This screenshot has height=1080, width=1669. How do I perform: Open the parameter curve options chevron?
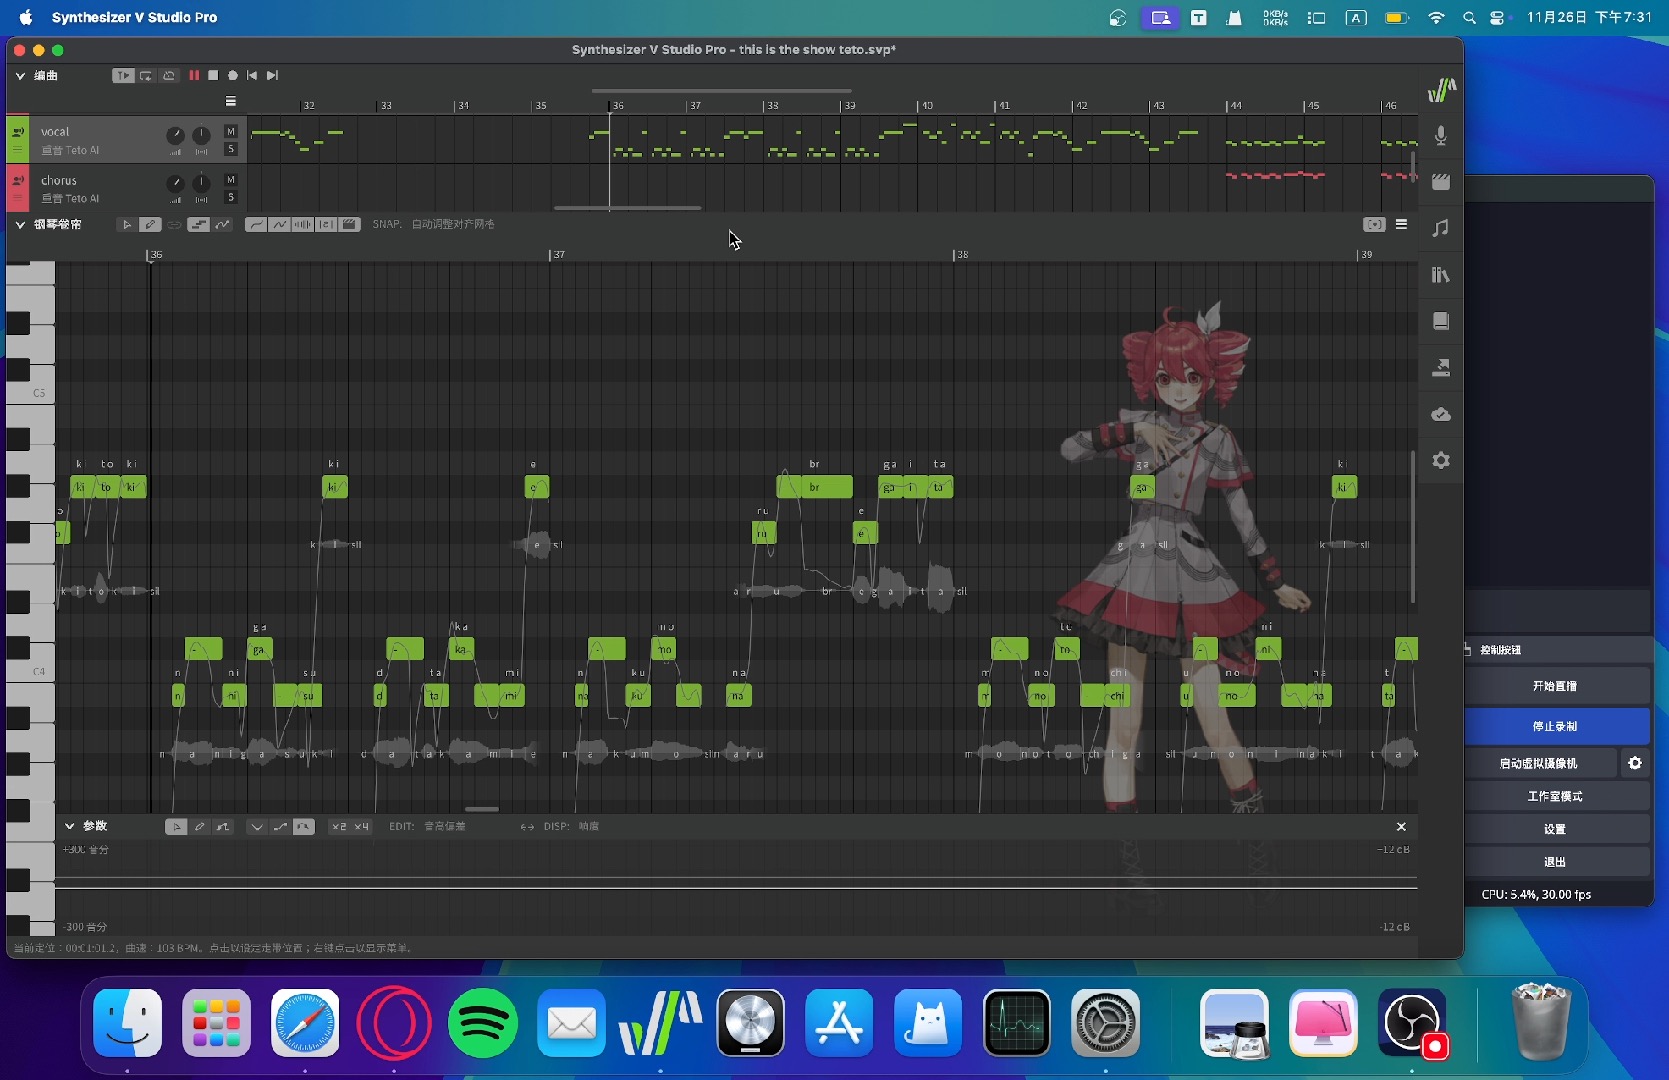(x=257, y=827)
